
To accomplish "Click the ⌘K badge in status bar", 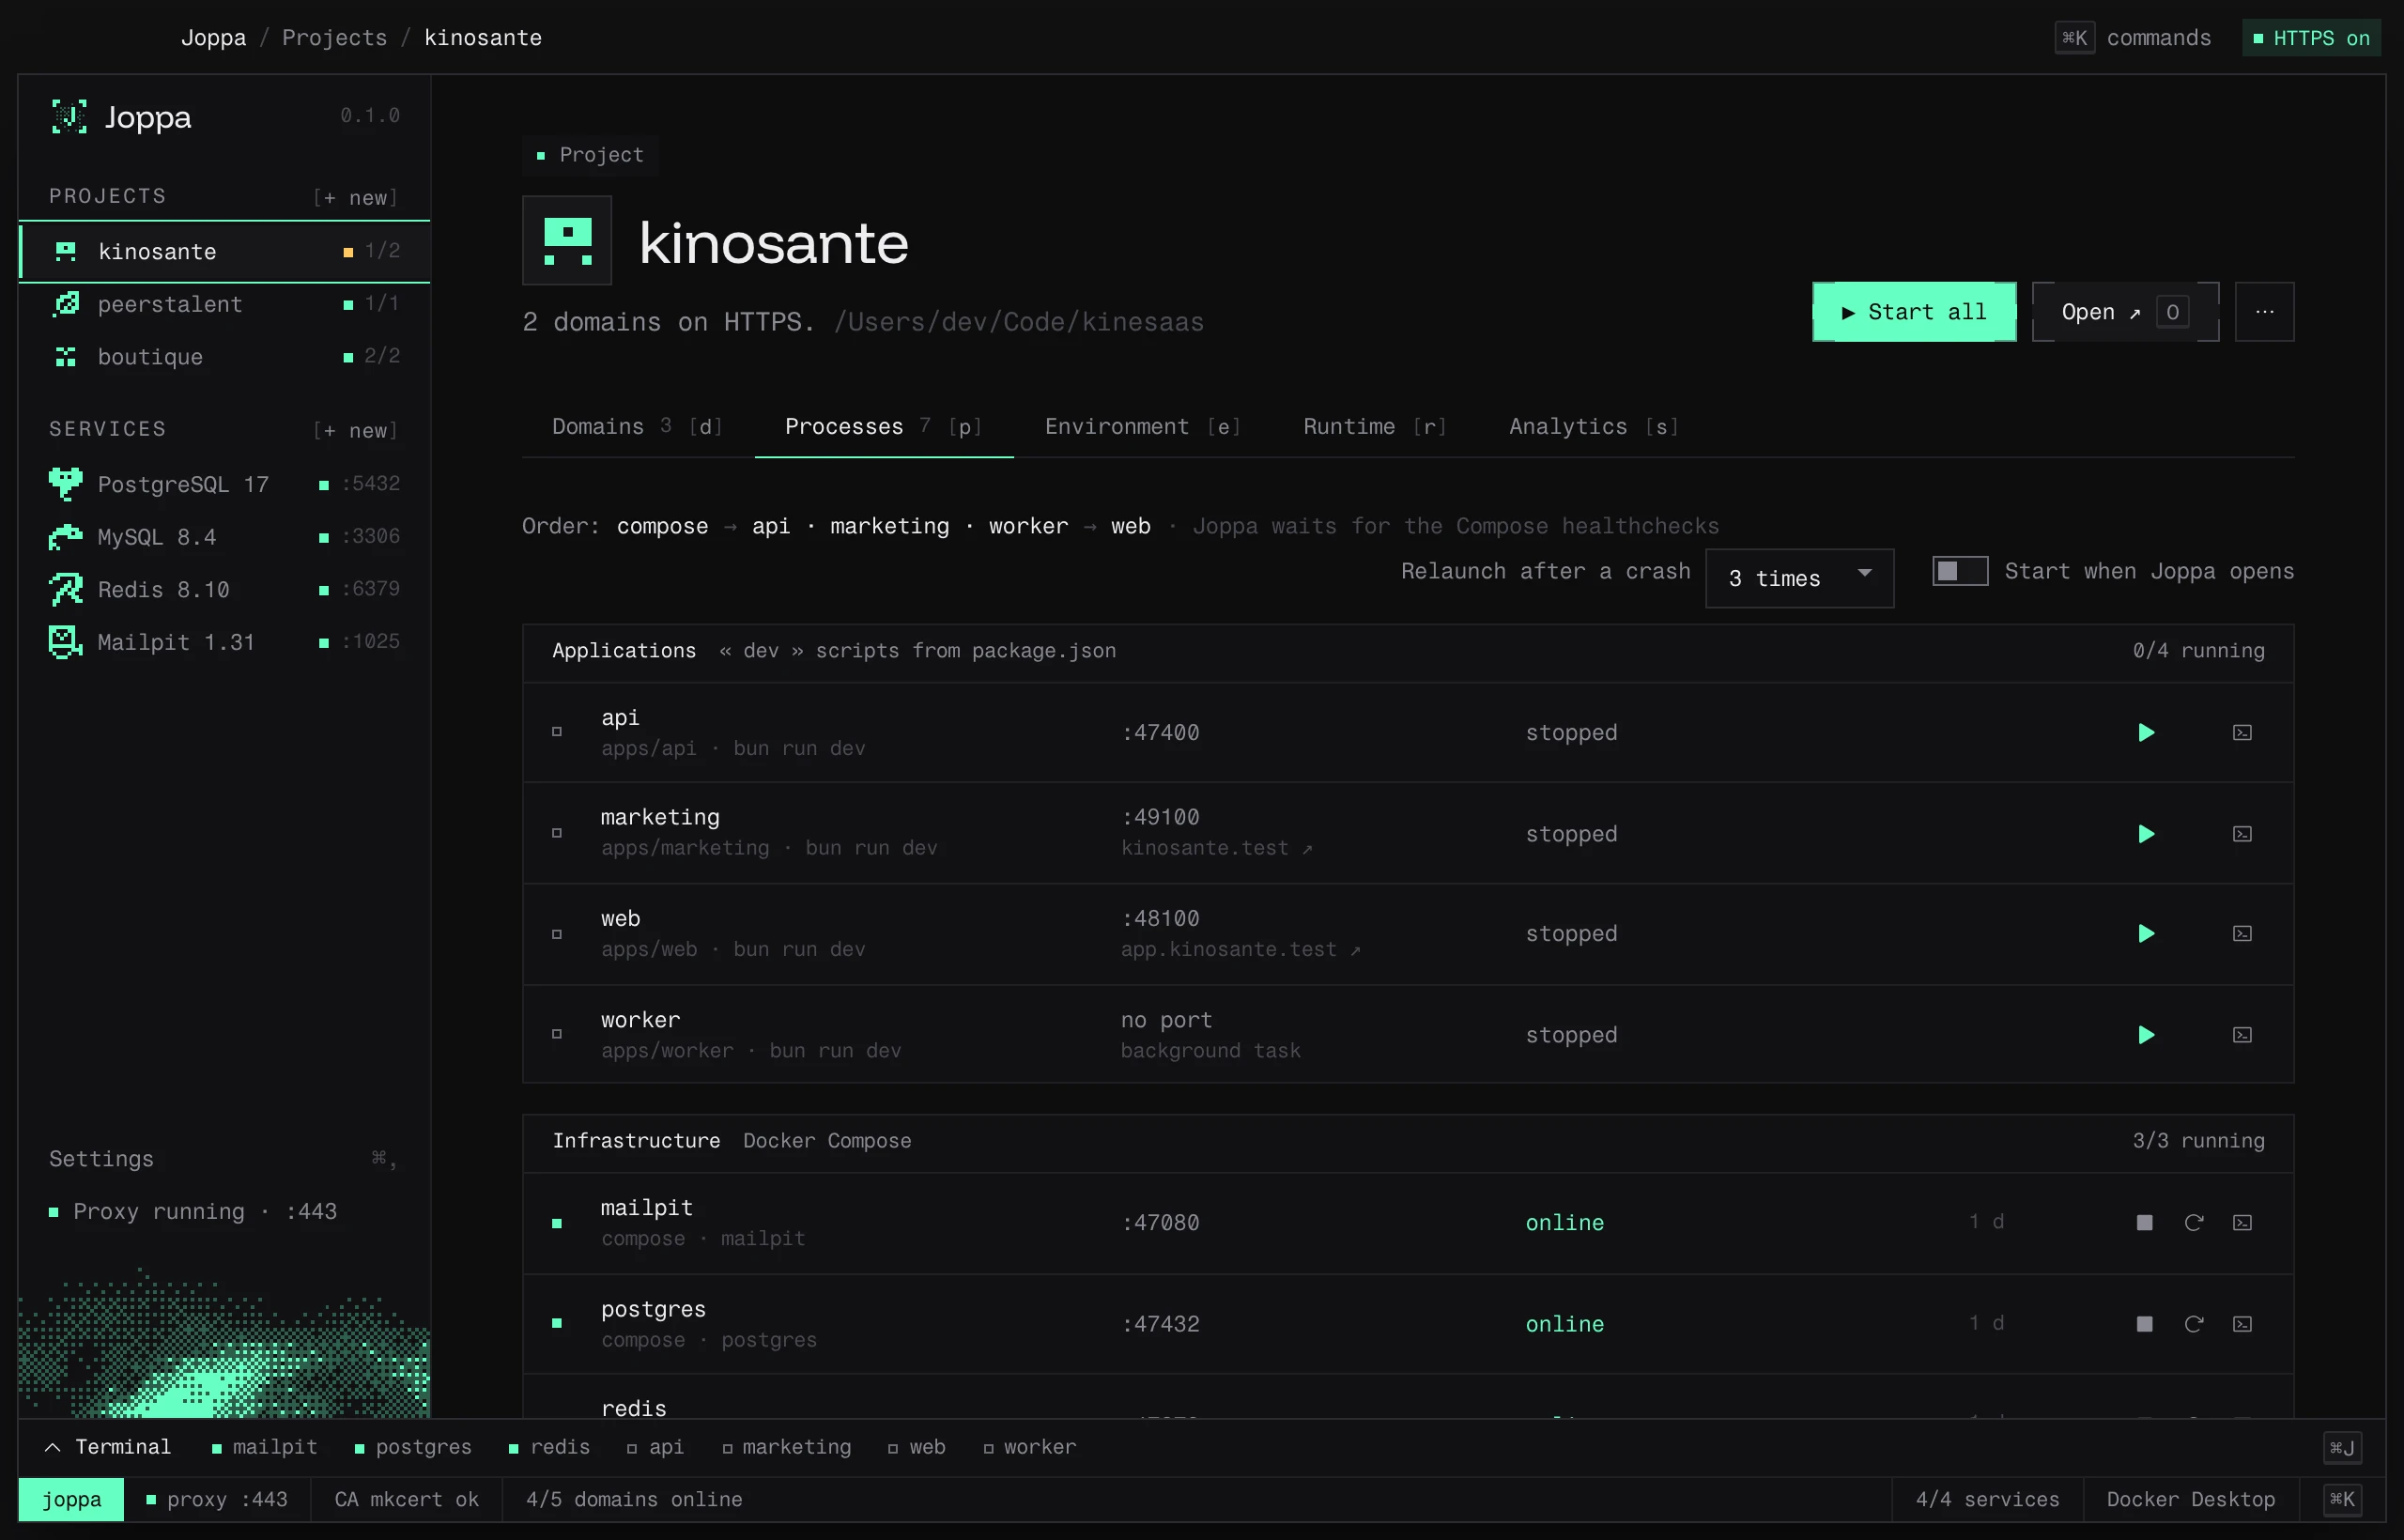I will coord(2341,1499).
